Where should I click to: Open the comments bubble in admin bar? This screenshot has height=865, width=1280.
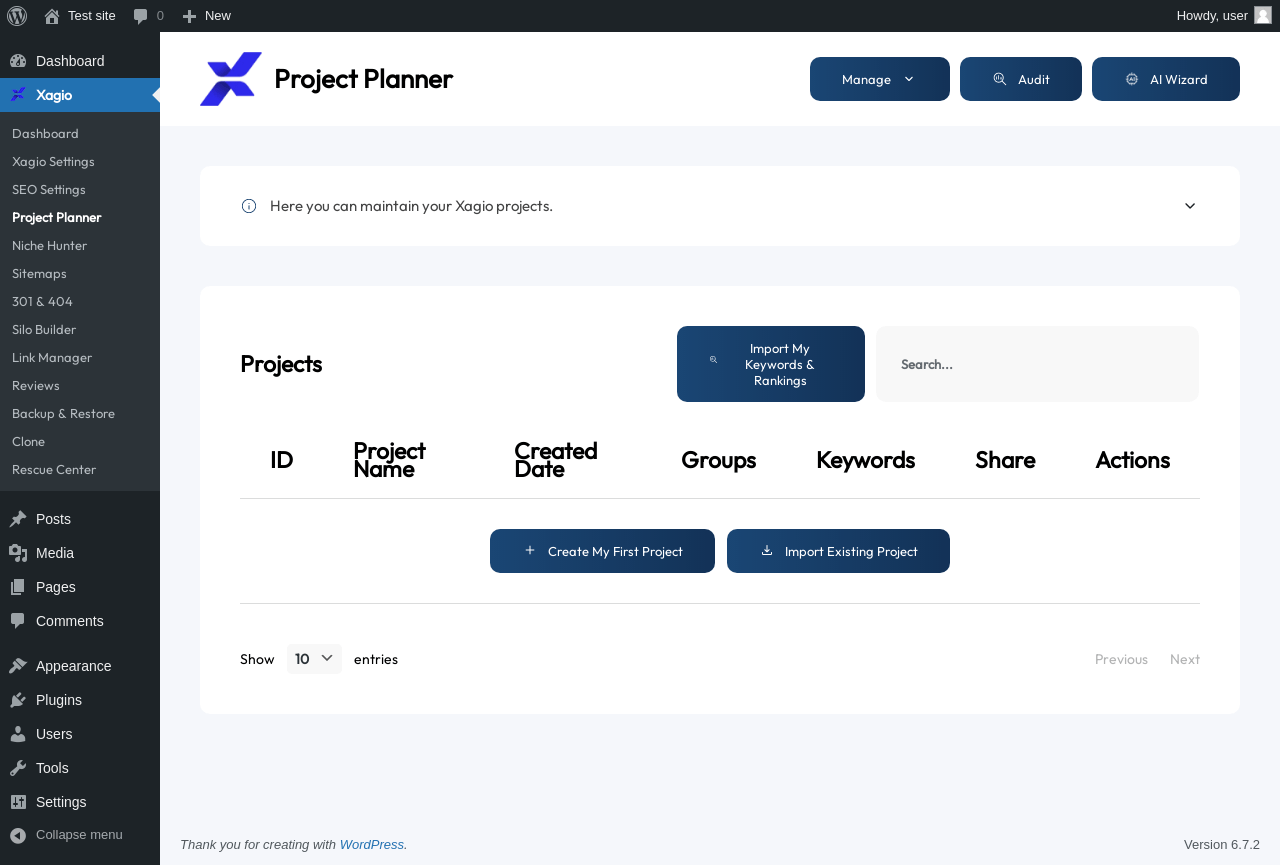[x=148, y=16]
